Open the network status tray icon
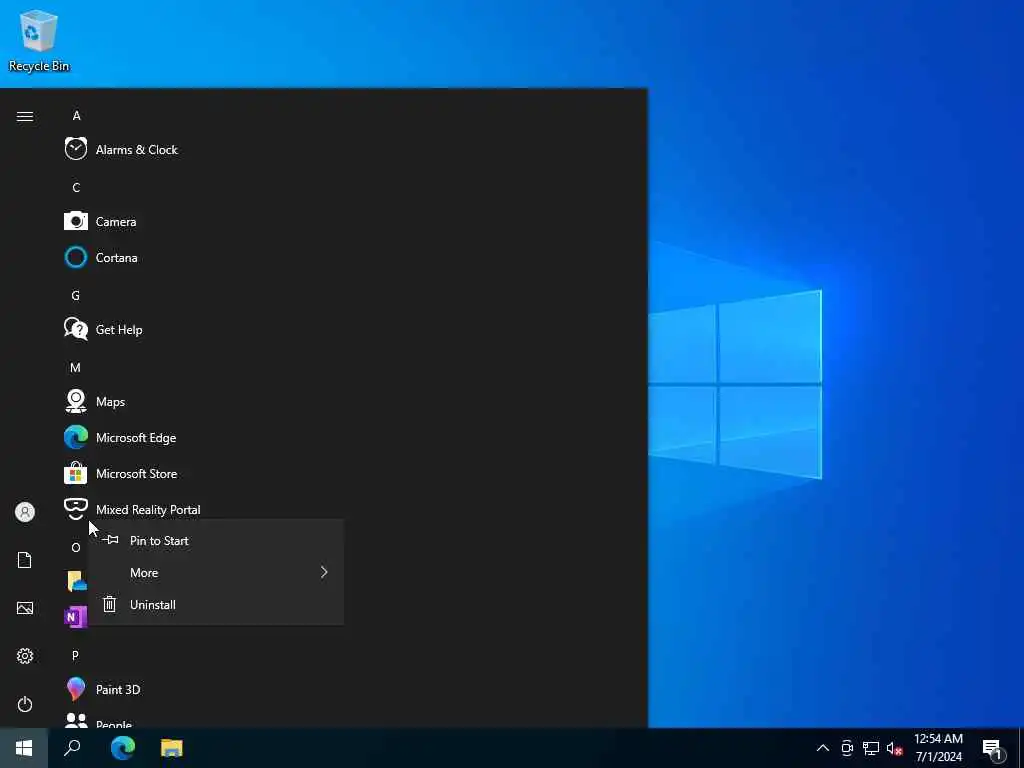This screenshot has height=768, width=1024. [871, 748]
